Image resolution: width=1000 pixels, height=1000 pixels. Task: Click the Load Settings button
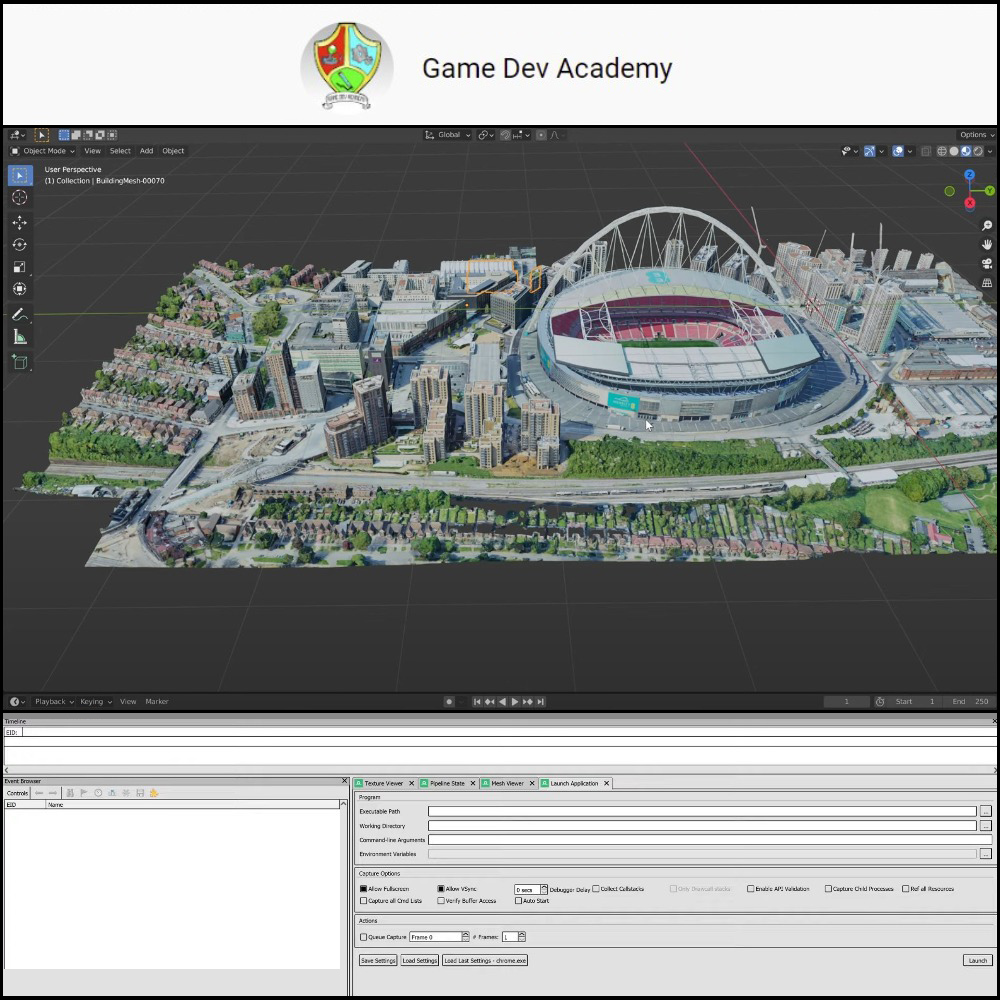(x=420, y=961)
